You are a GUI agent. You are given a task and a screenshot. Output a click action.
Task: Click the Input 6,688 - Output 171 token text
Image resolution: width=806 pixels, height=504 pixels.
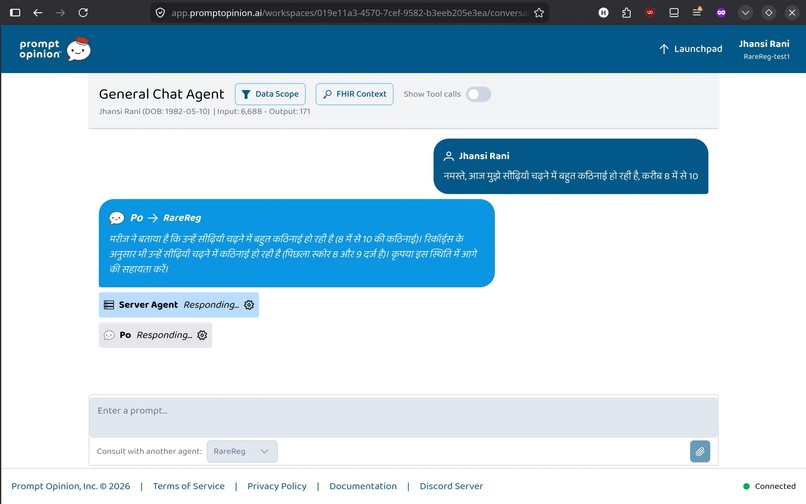coord(264,111)
